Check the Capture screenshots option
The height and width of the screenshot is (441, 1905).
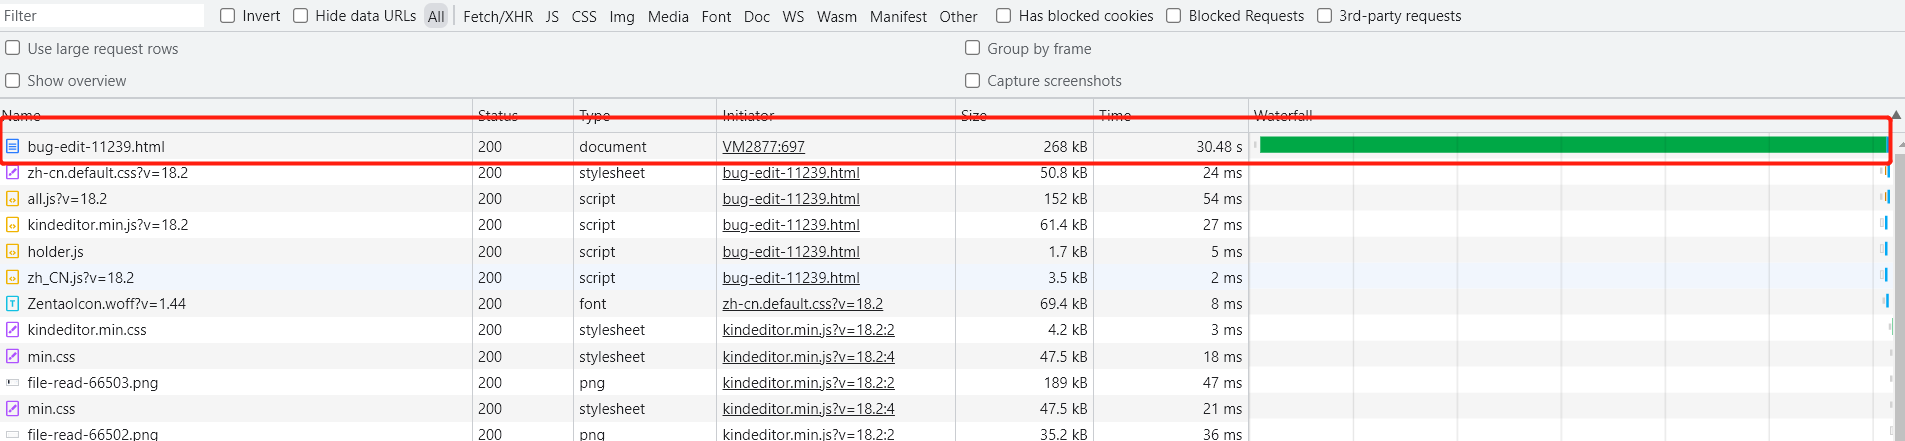tap(972, 80)
